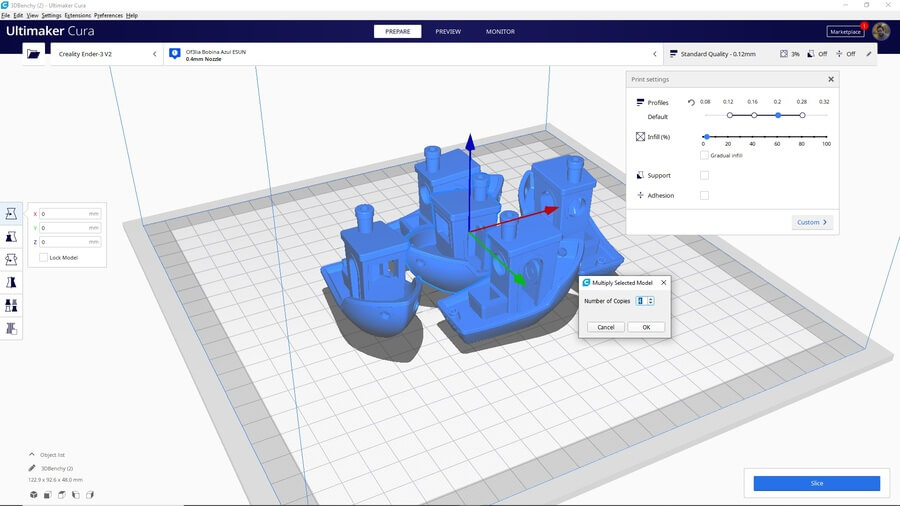The height and width of the screenshot is (506, 900).
Task: Select the Mirror tool in left toolbar
Action: 11,282
